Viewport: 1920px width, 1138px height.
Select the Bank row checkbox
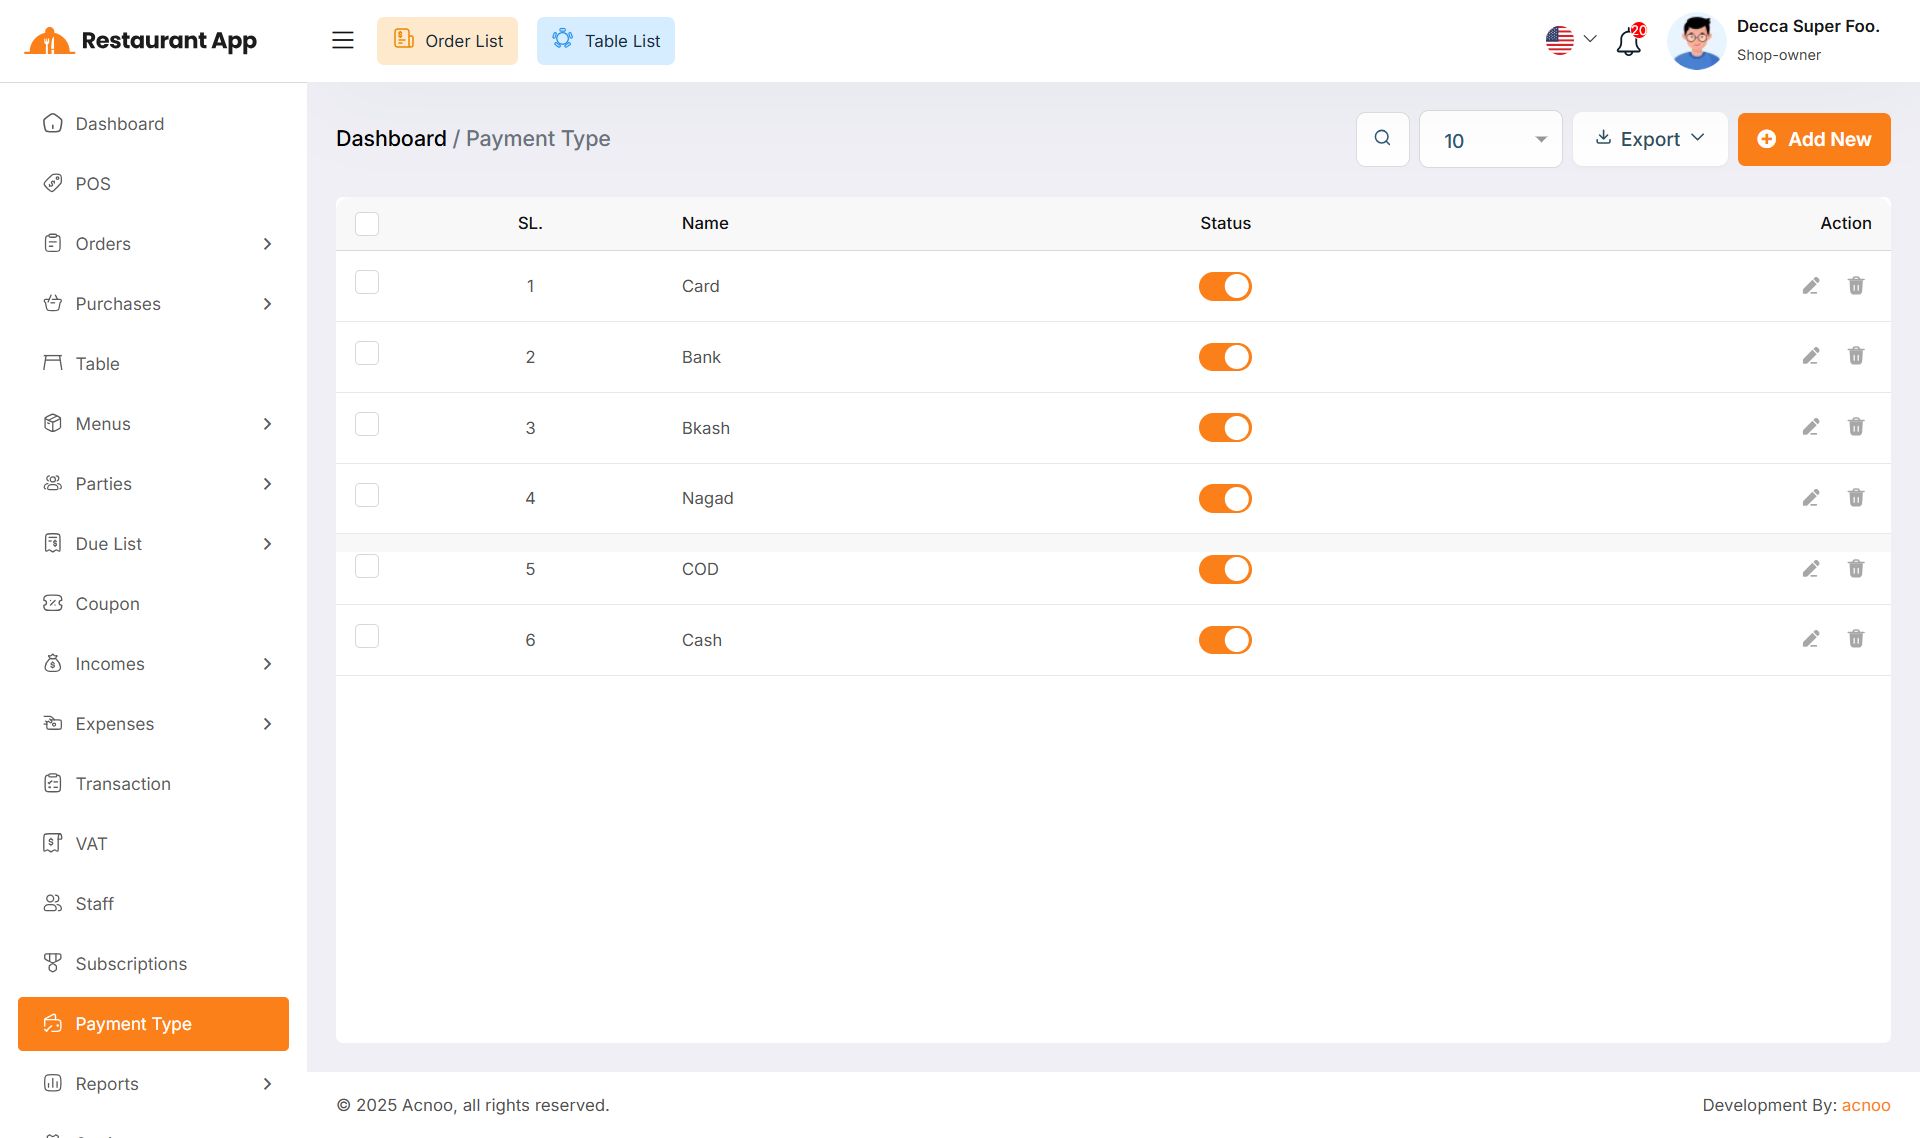tap(367, 353)
